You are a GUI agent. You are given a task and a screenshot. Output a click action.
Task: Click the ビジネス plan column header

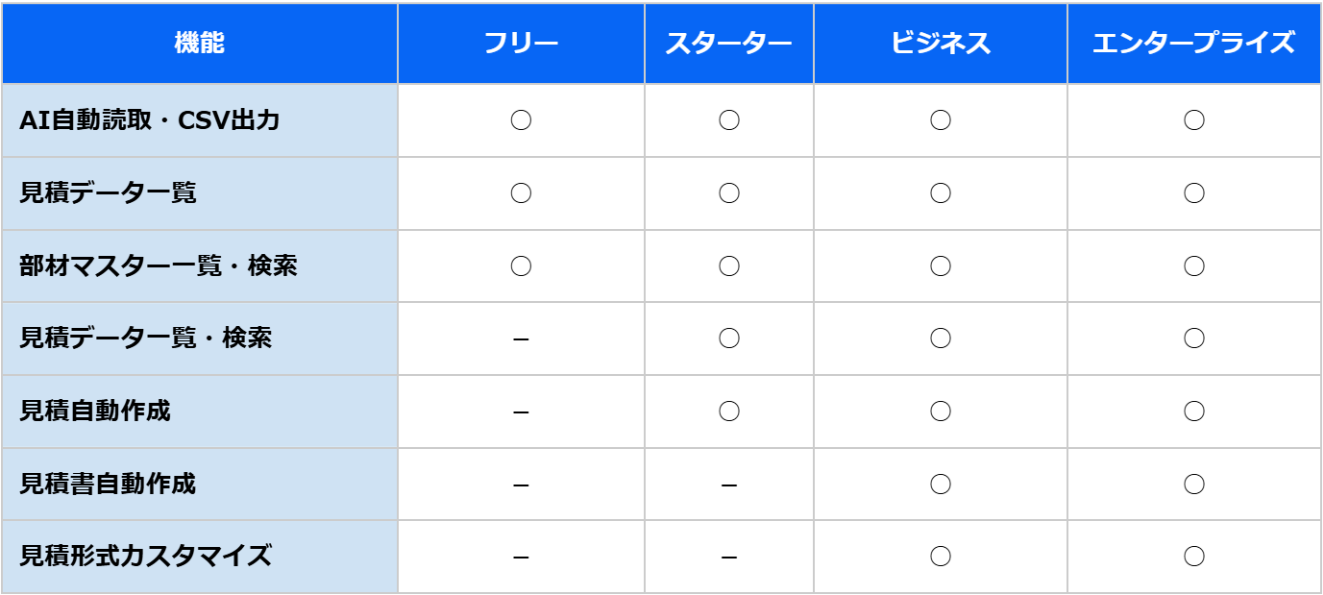click(940, 43)
